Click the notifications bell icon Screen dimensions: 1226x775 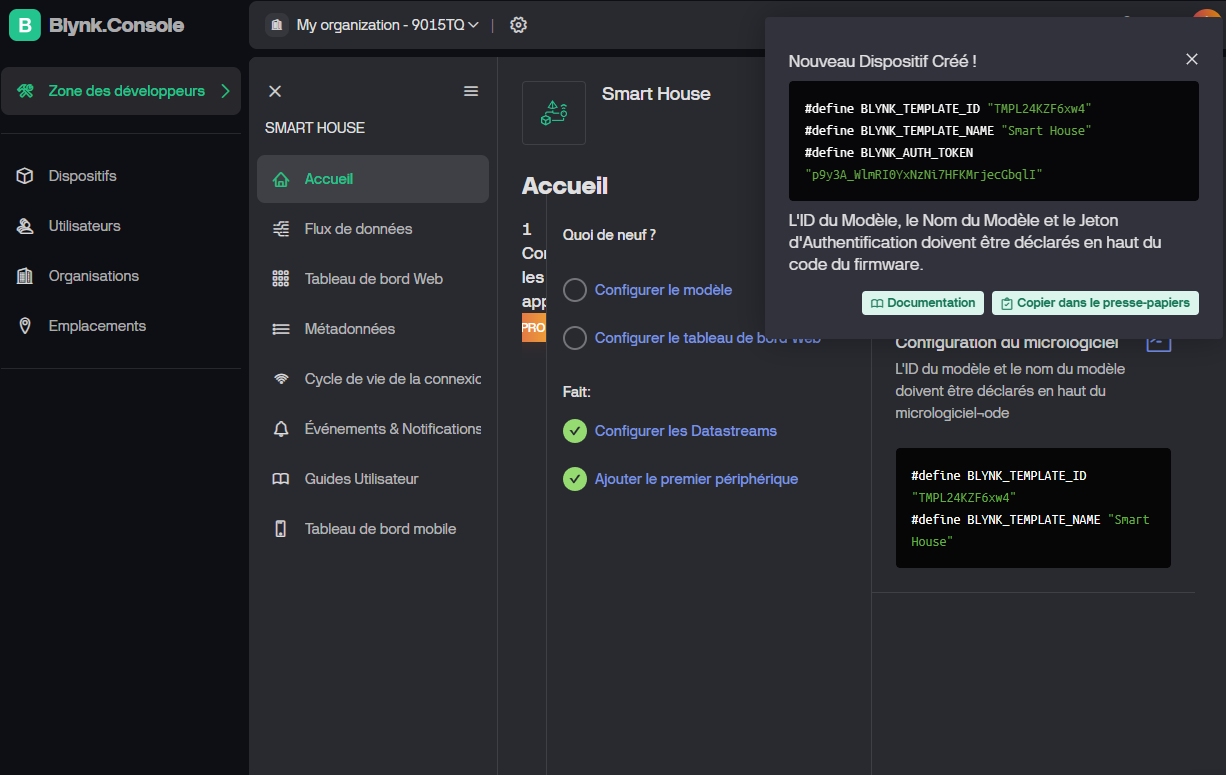(x=281, y=429)
